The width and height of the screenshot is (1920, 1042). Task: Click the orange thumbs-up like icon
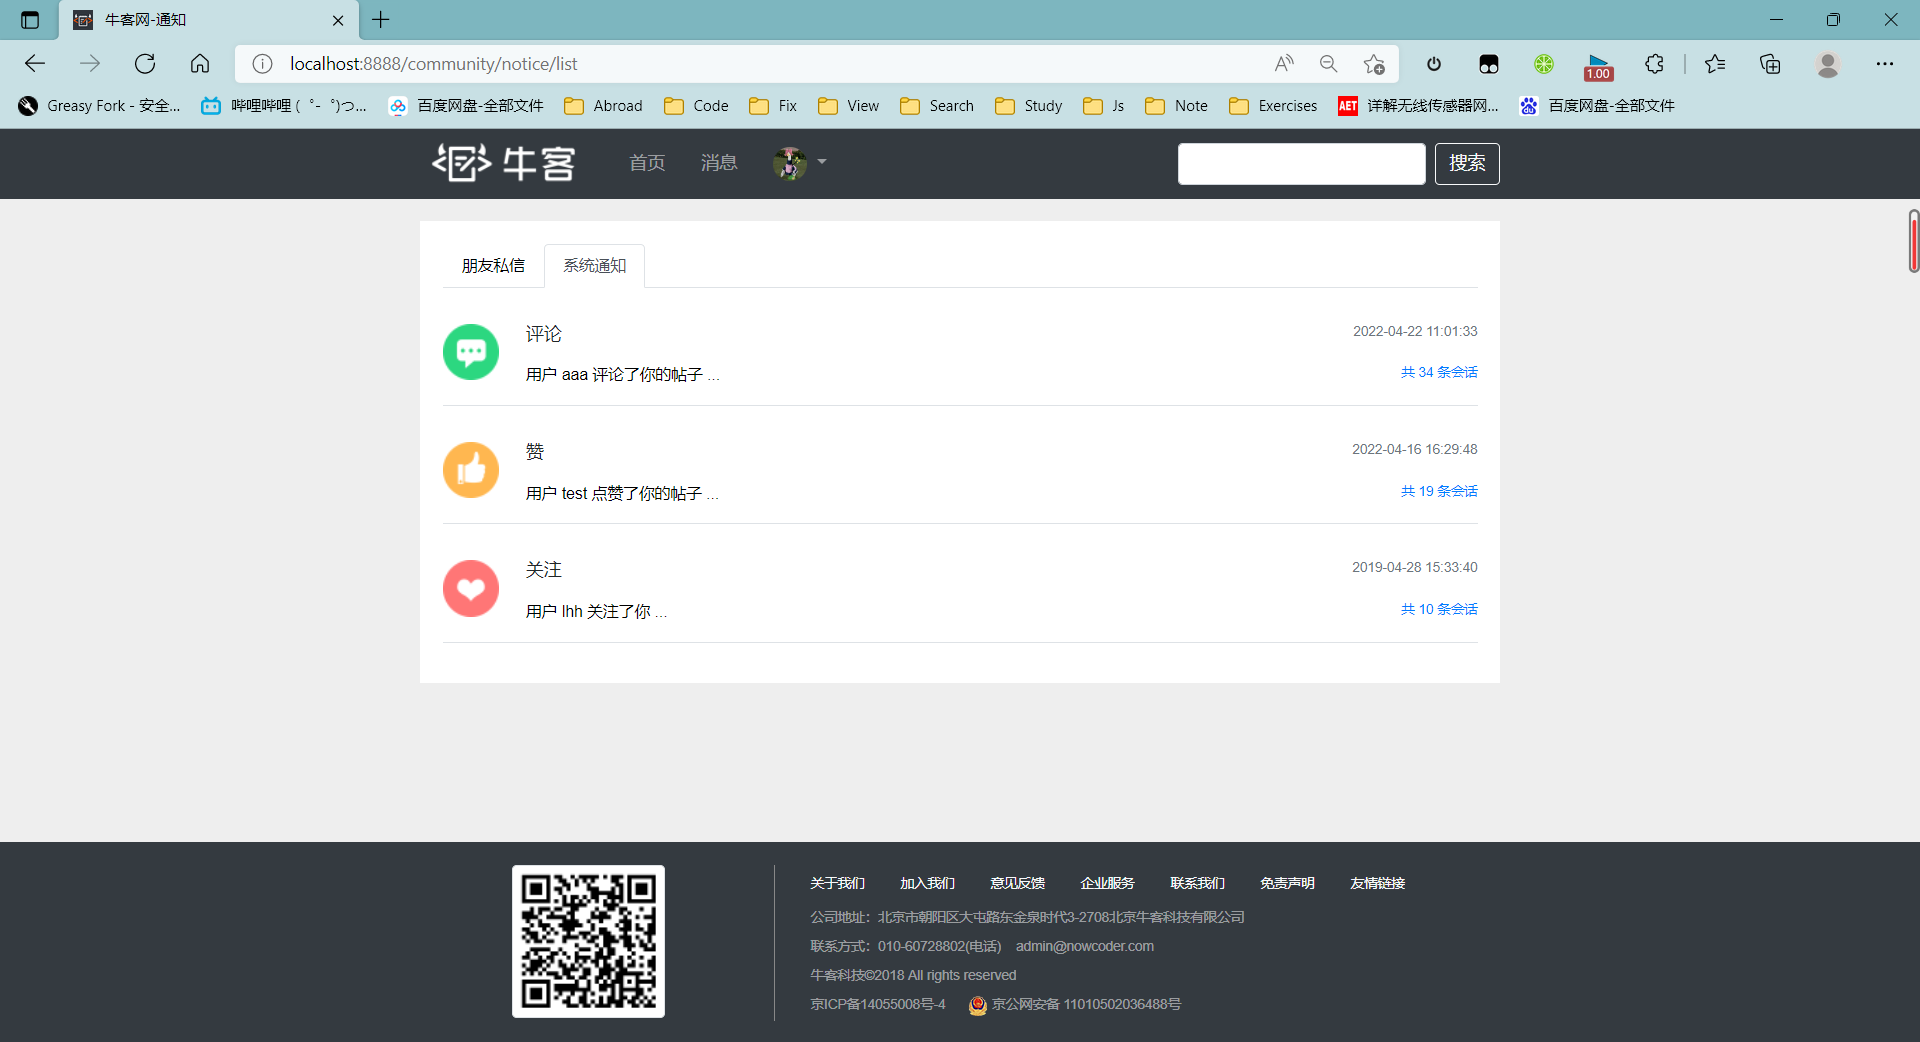coord(471,470)
